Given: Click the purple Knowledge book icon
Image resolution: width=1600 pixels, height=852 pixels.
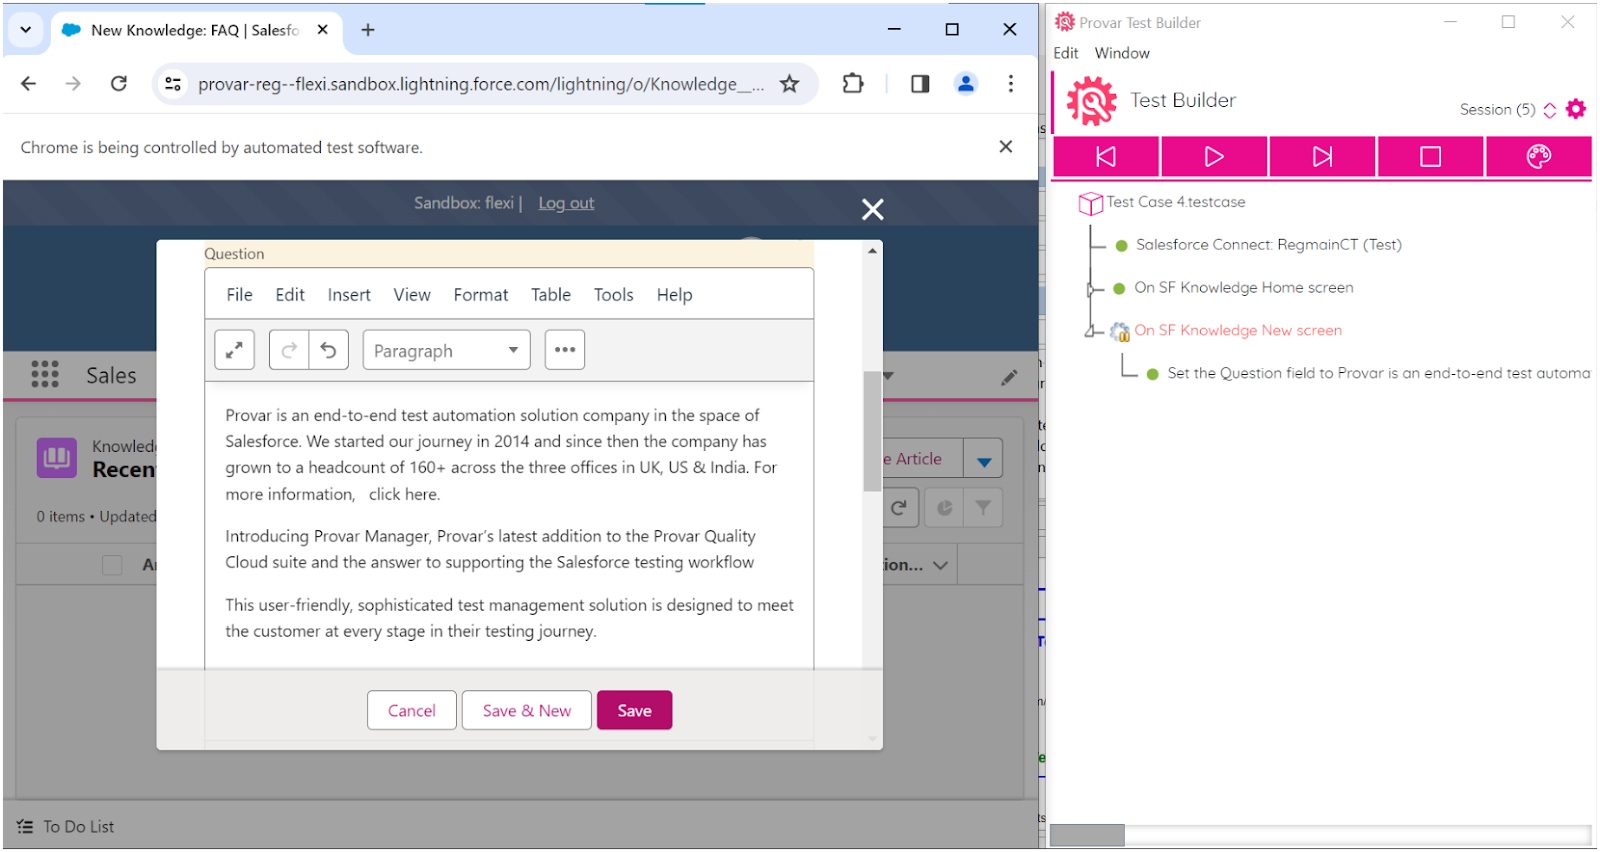Looking at the screenshot, I should 57,458.
